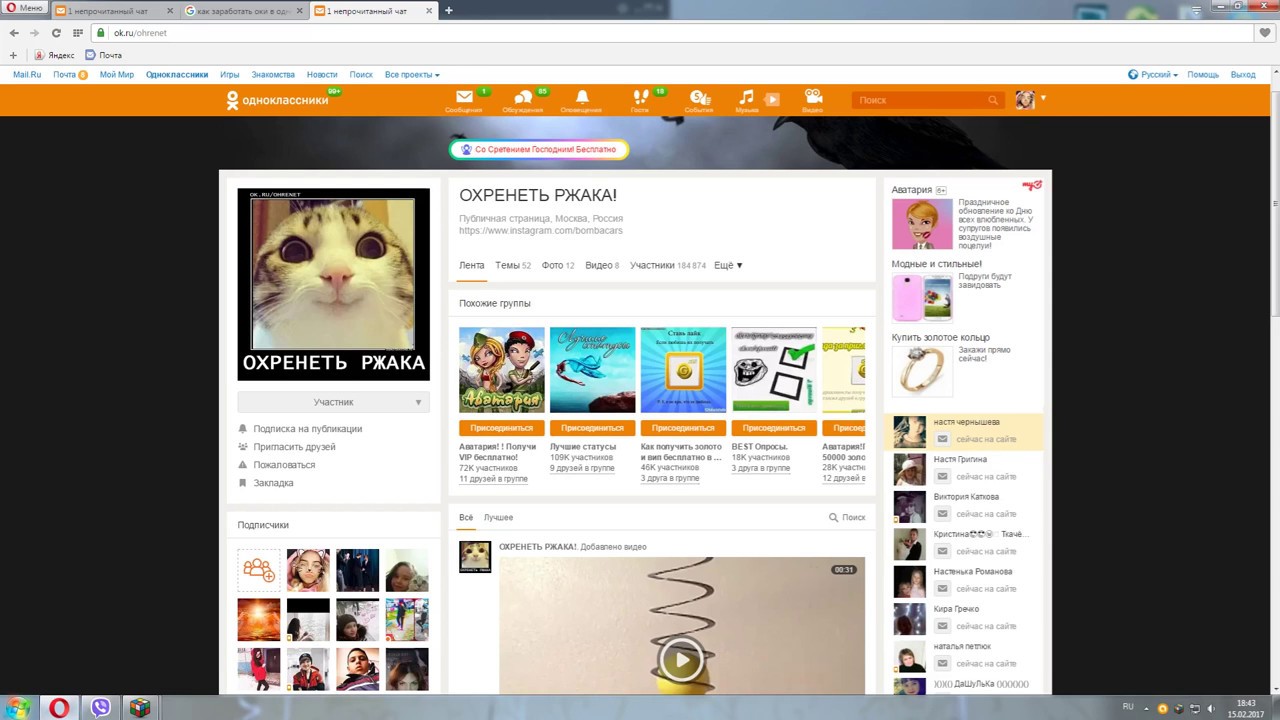Open the Opera Меню button
The width and height of the screenshot is (1280, 720).
(25, 8)
